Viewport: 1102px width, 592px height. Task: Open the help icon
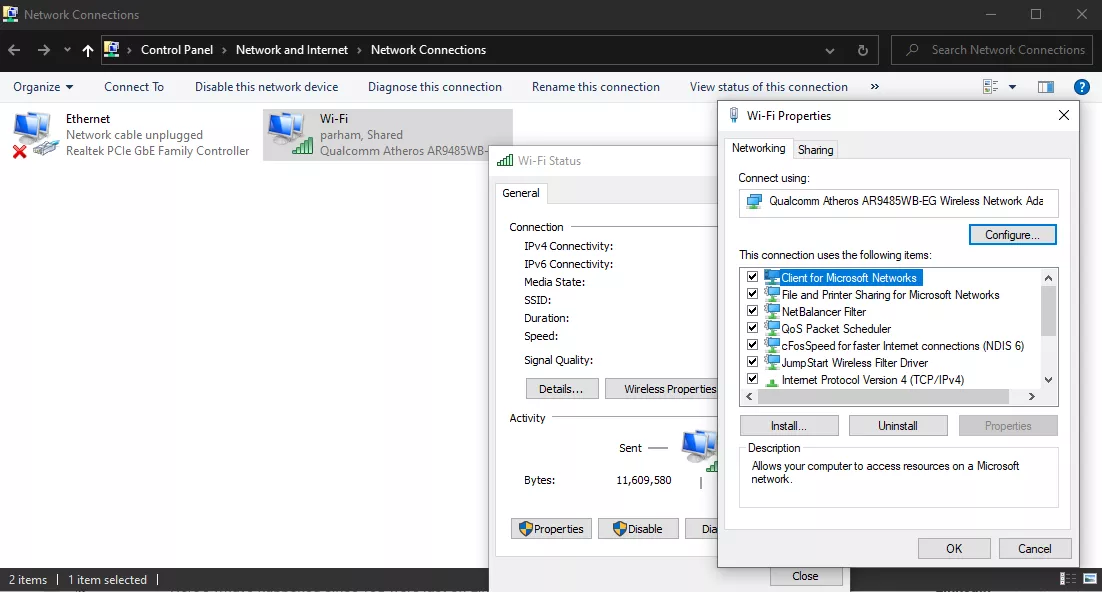(x=1082, y=86)
